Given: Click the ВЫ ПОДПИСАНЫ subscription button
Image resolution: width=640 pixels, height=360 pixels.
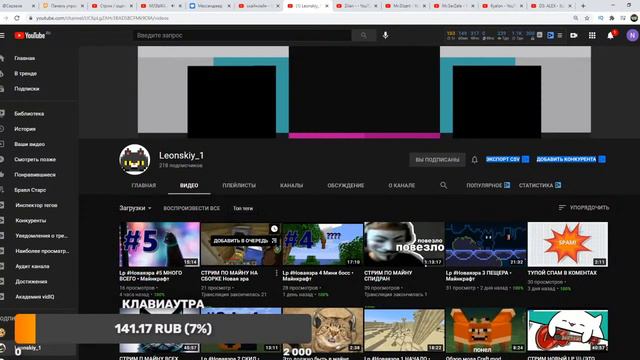Looking at the screenshot, I should [437, 160].
